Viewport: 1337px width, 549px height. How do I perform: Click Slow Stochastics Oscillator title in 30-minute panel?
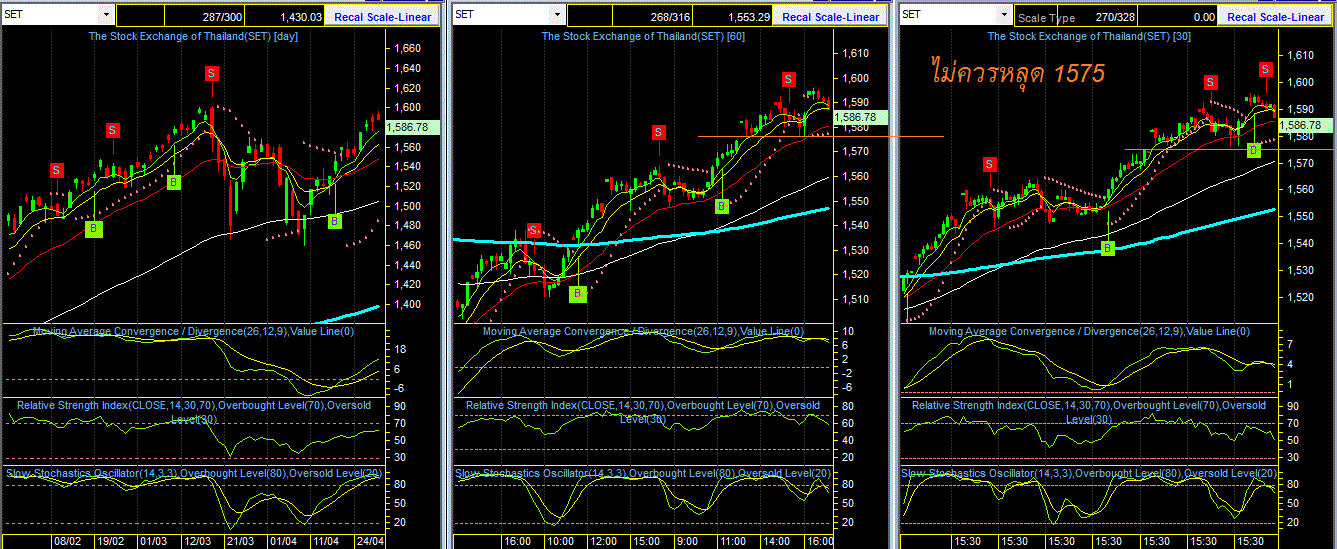pyautogui.click(x=1089, y=473)
